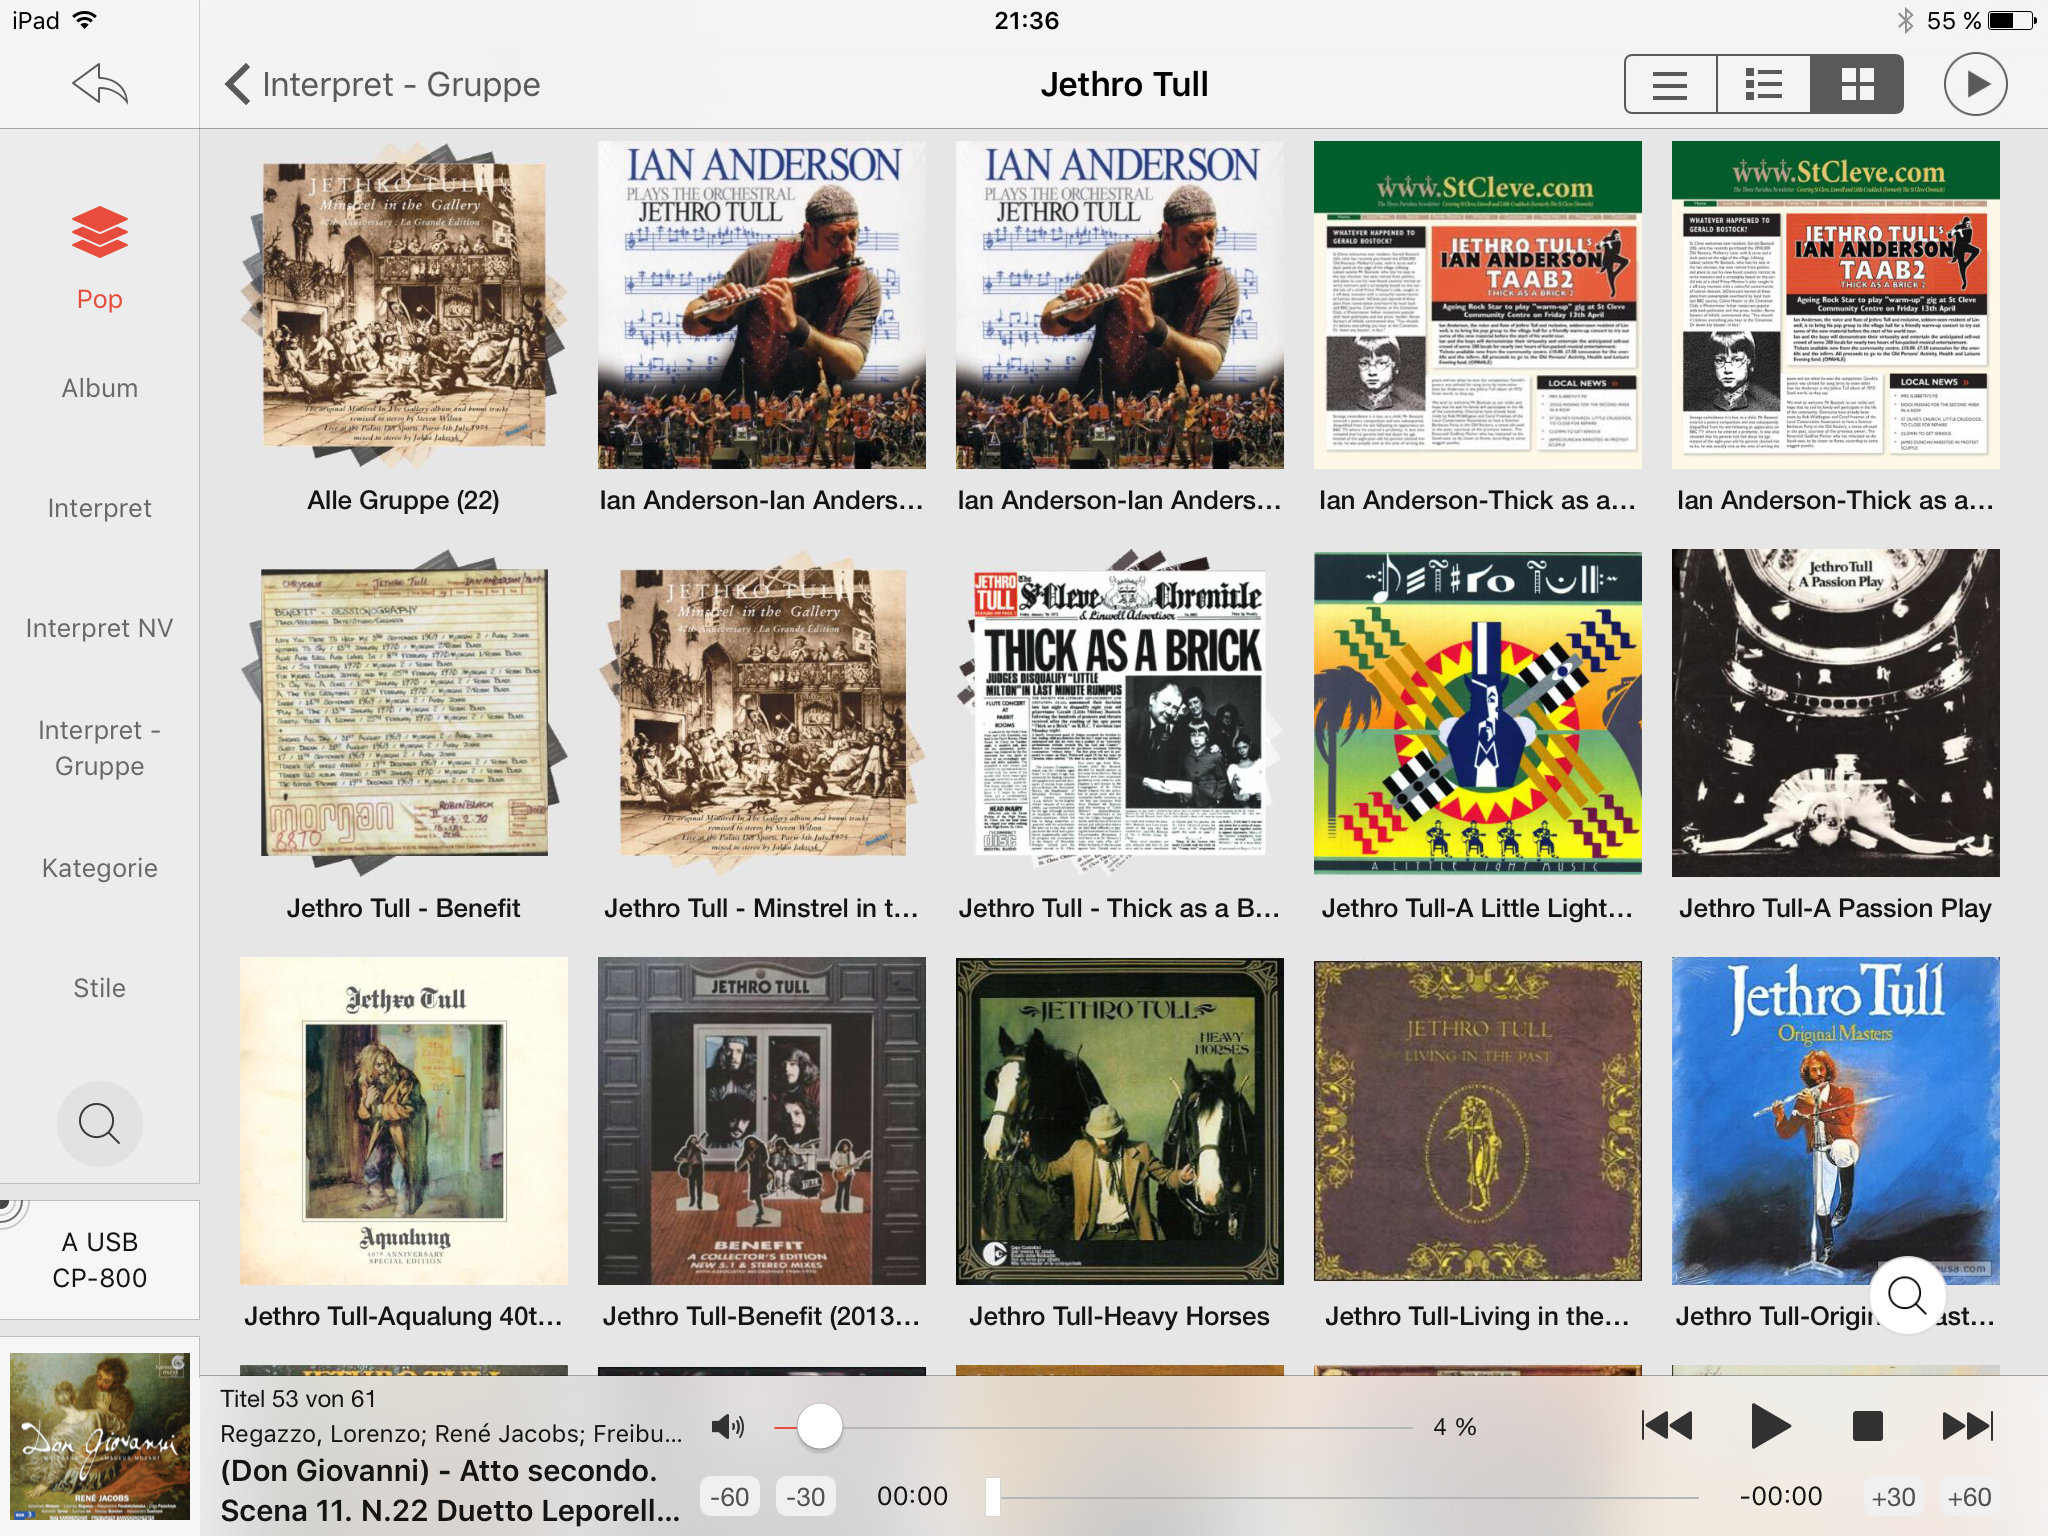The height and width of the screenshot is (1536, 2048).
Task: Click the Pop label in sidebar
Action: click(x=100, y=299)
